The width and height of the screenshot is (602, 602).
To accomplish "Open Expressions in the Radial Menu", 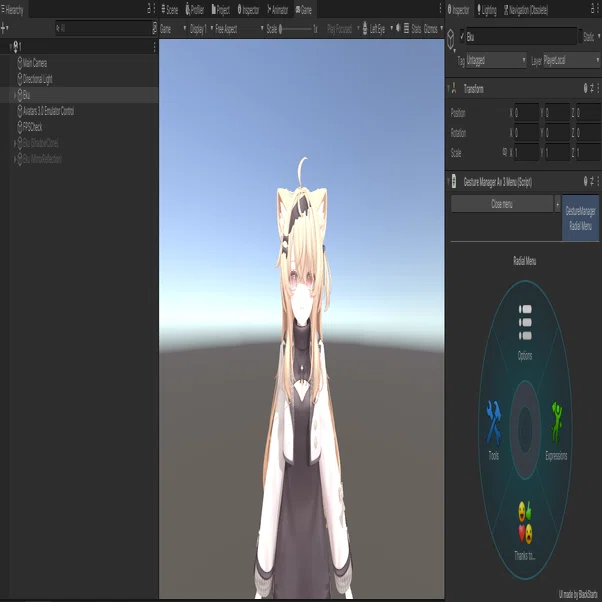I will [556, 430].
